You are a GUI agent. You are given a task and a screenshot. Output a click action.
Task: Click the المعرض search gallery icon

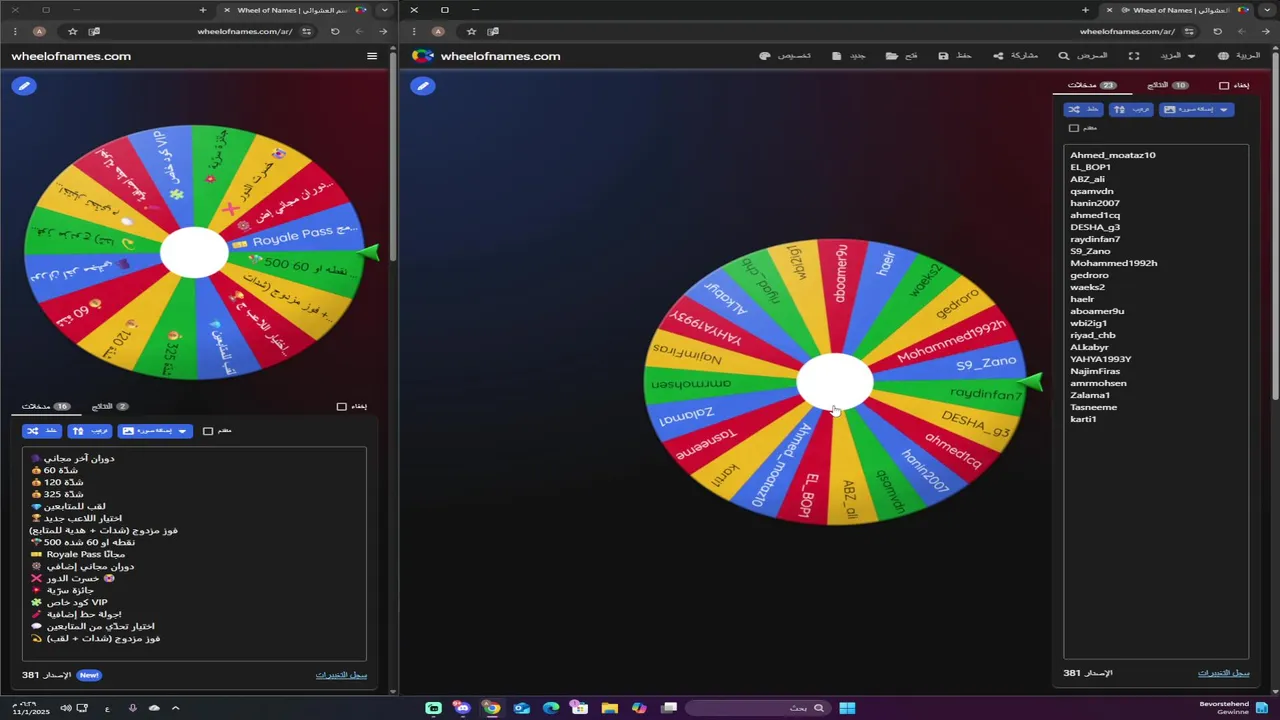coord(1064,56)
